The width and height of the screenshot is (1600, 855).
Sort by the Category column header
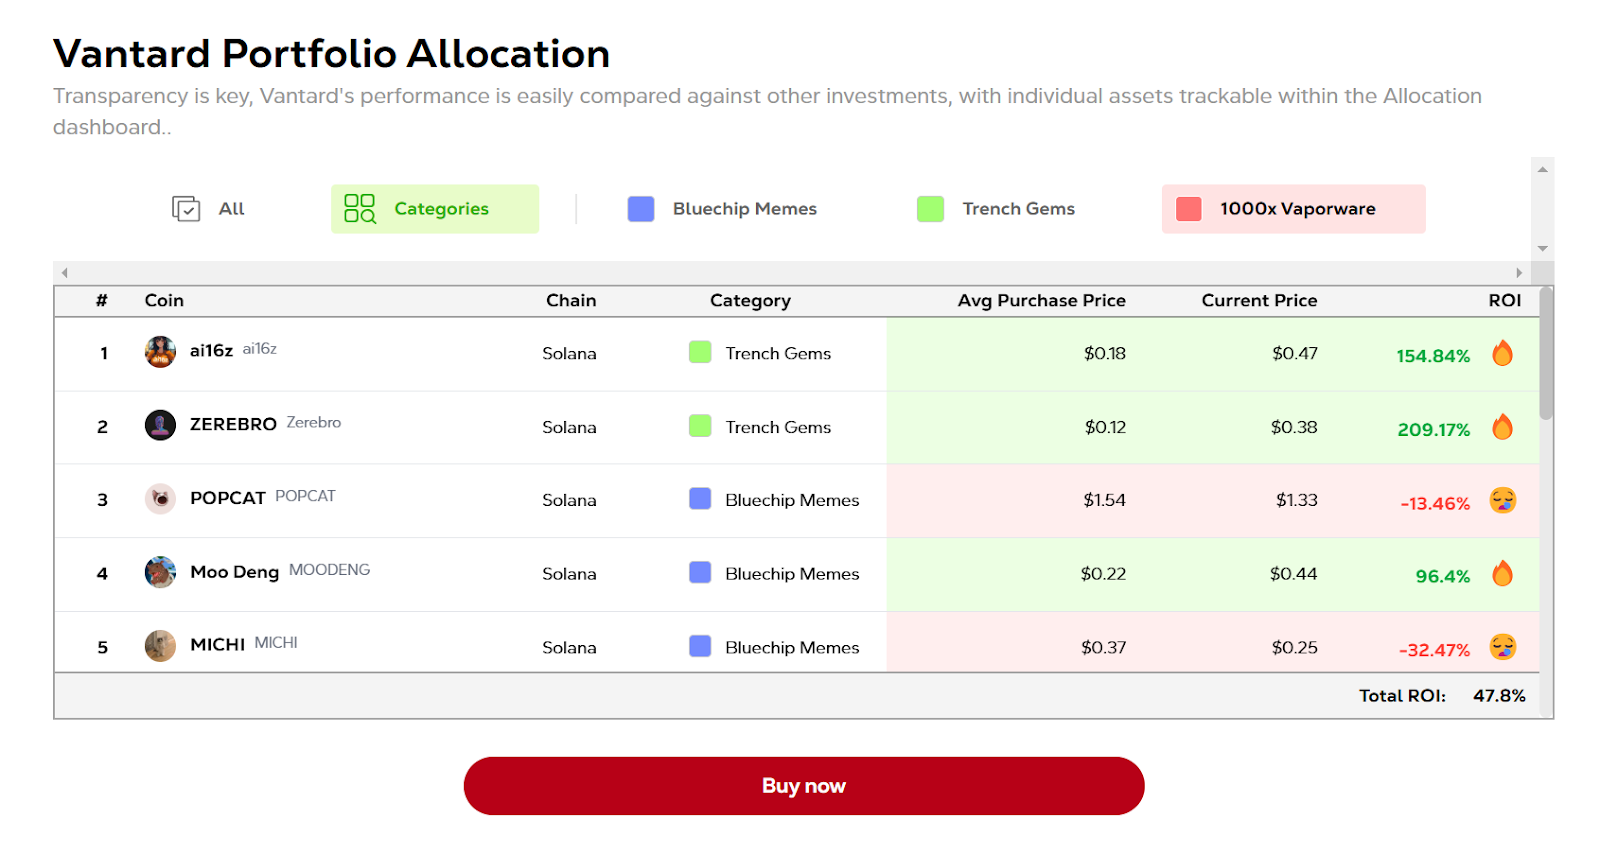[x=750, y=300]
